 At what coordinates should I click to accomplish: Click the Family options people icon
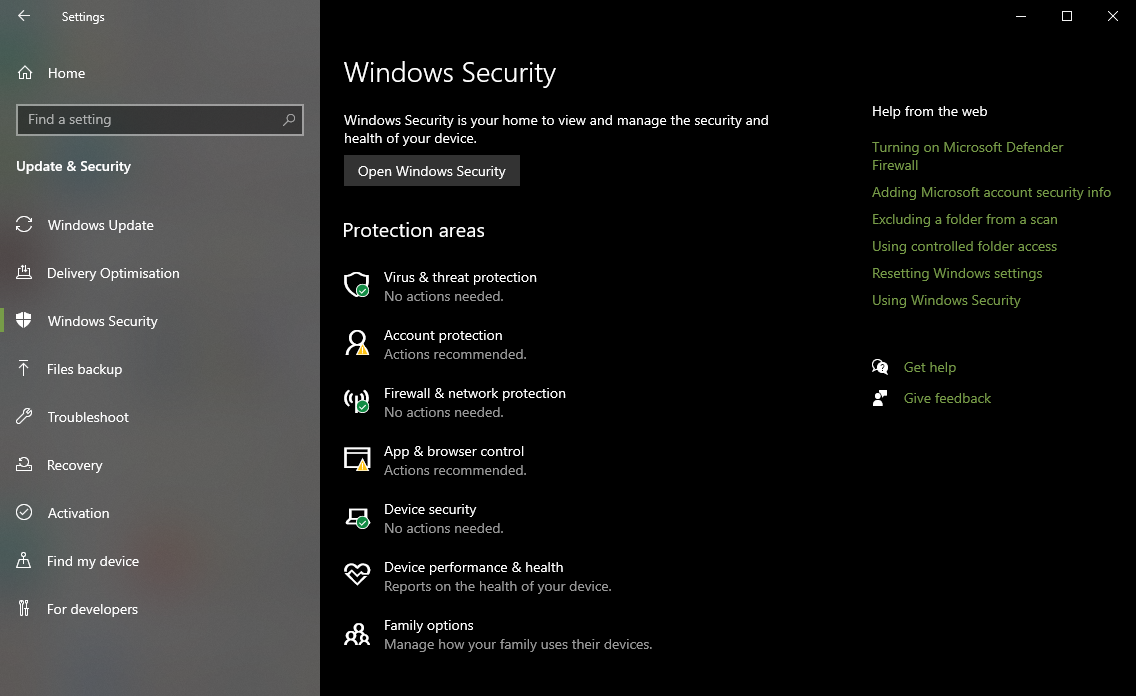pyautogui.click(x=356, y=634)
